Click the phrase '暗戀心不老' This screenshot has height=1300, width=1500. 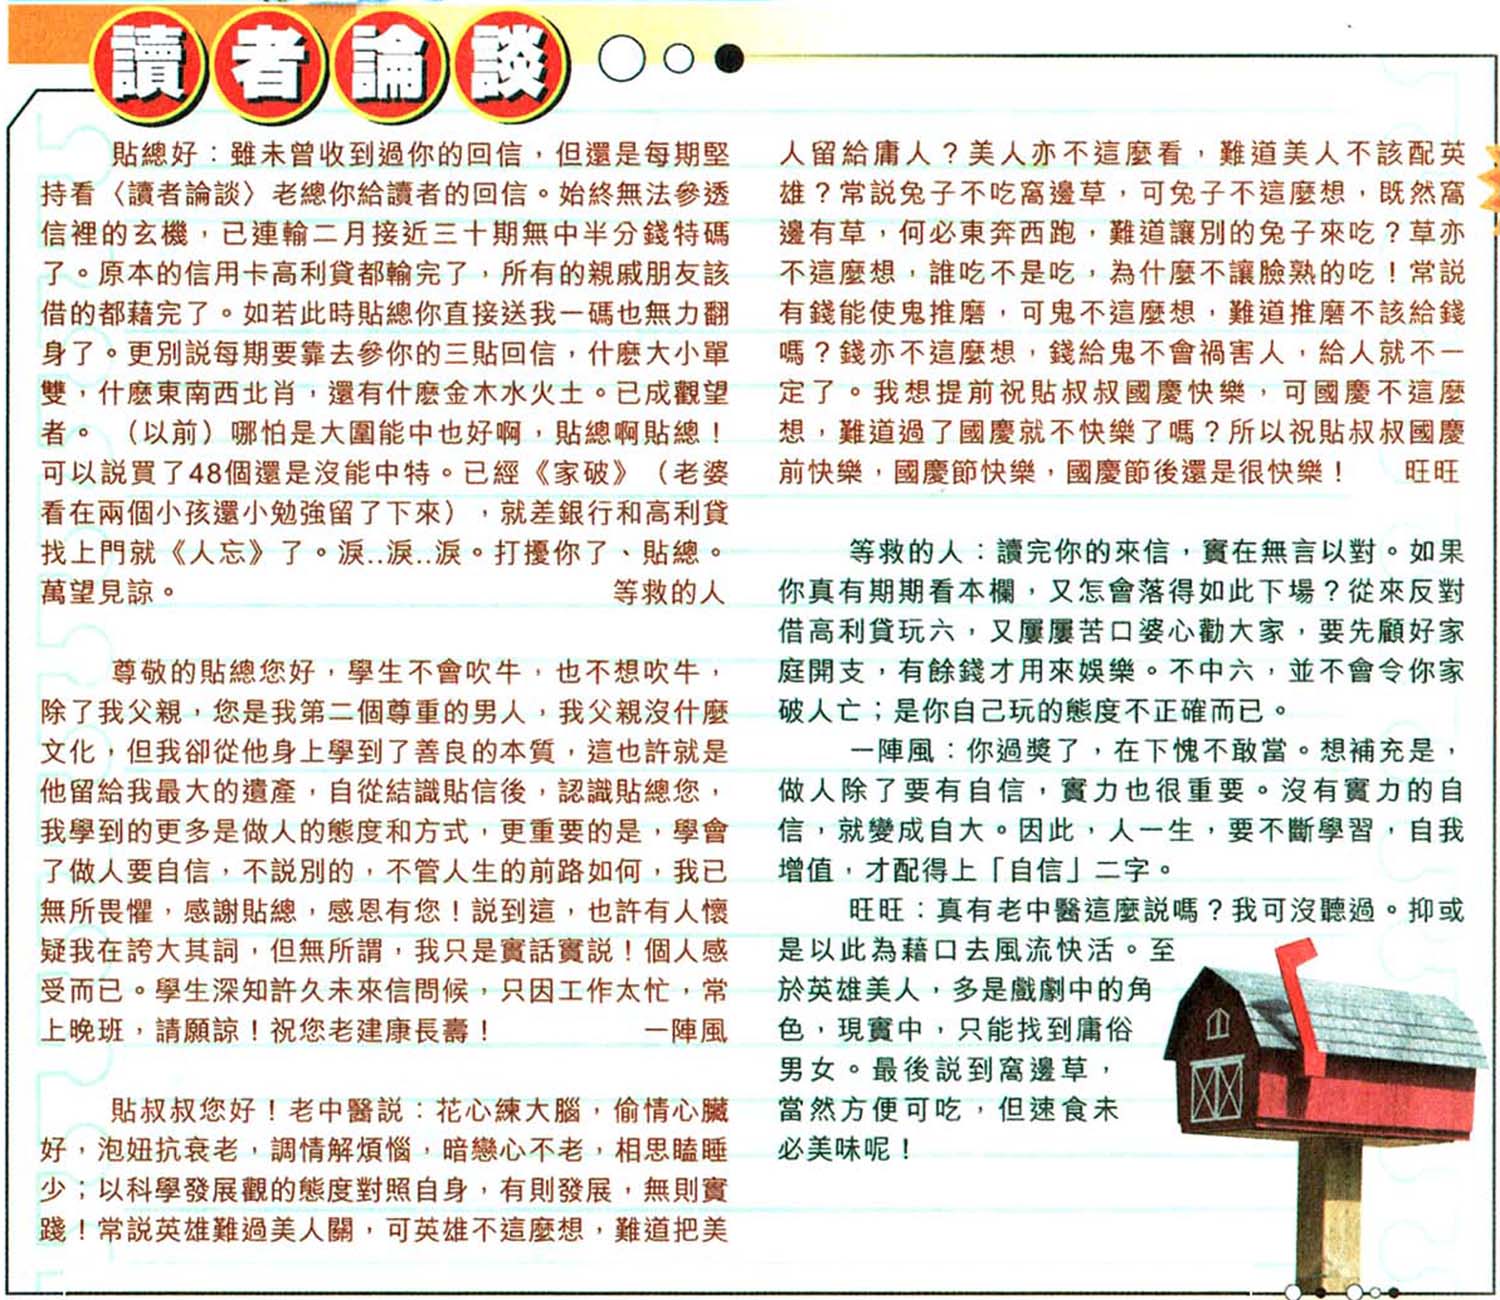[x=513, y=1150]
